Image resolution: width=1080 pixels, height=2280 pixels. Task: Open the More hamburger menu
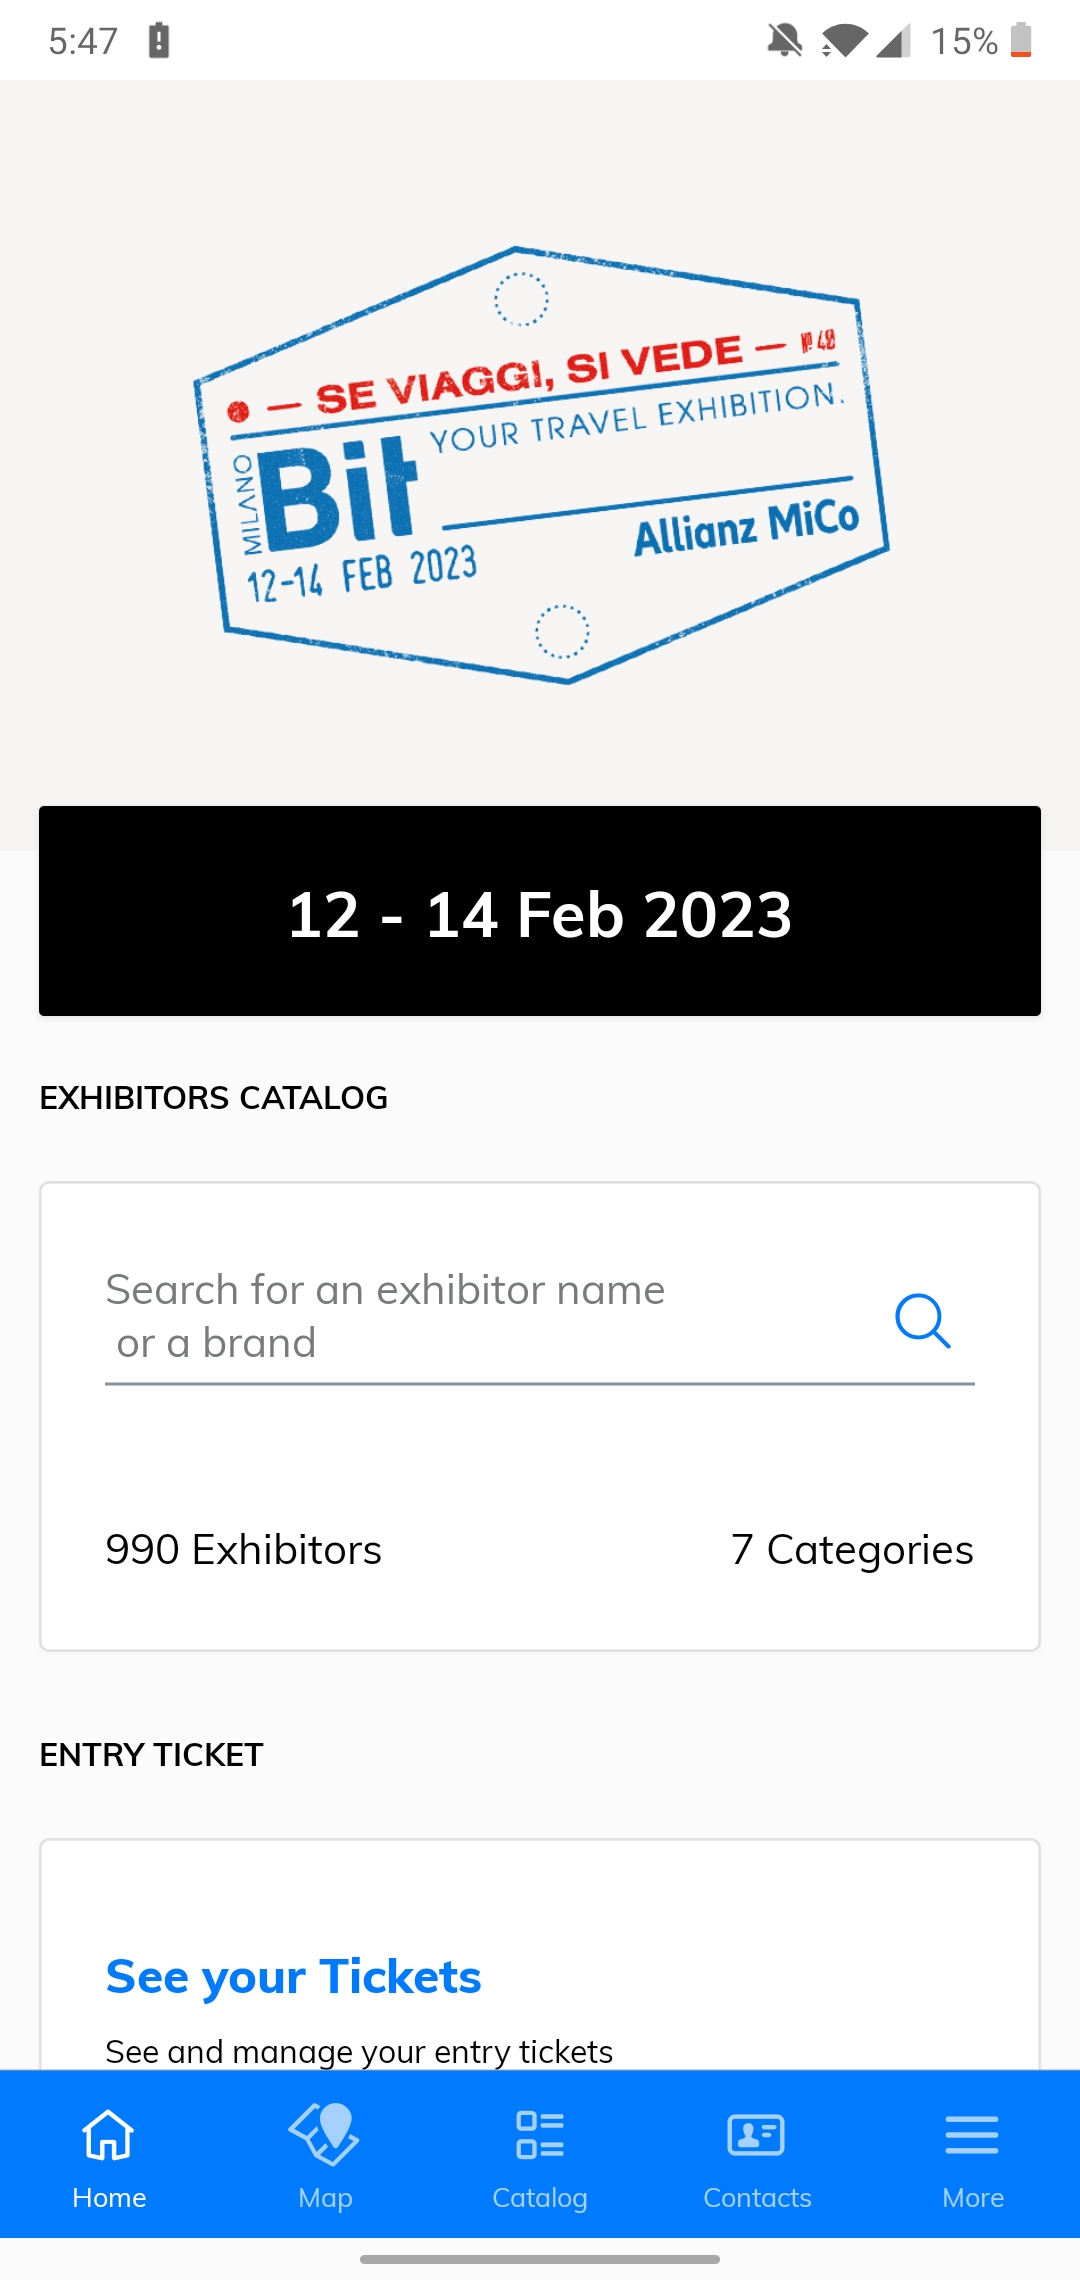tap(972, 2135)
